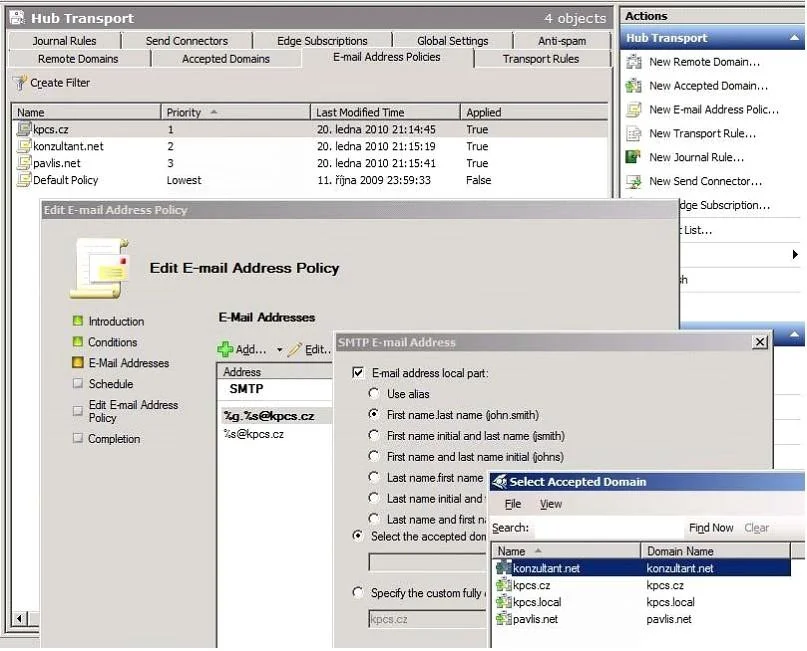Open the Accepted Domains tab
The width and height of the screenshot is (807, 651).
225,59
